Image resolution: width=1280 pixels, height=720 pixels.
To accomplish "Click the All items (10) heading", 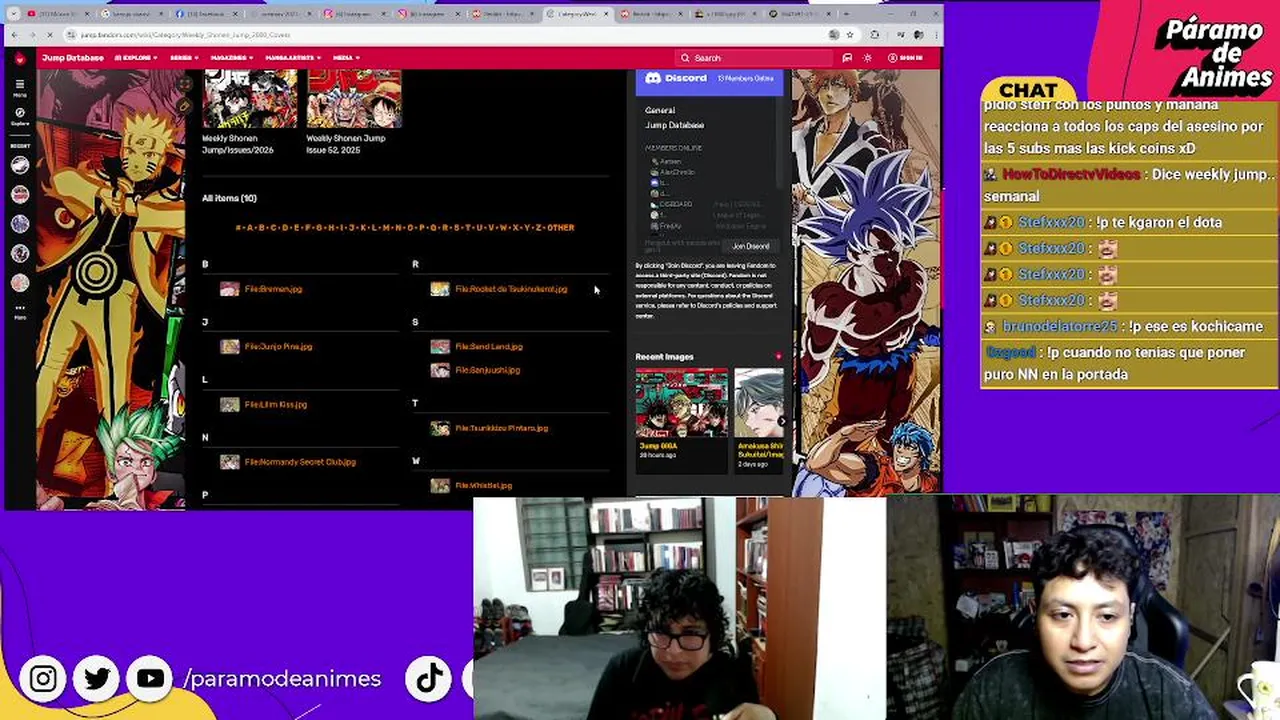I will tap(229, 198).
